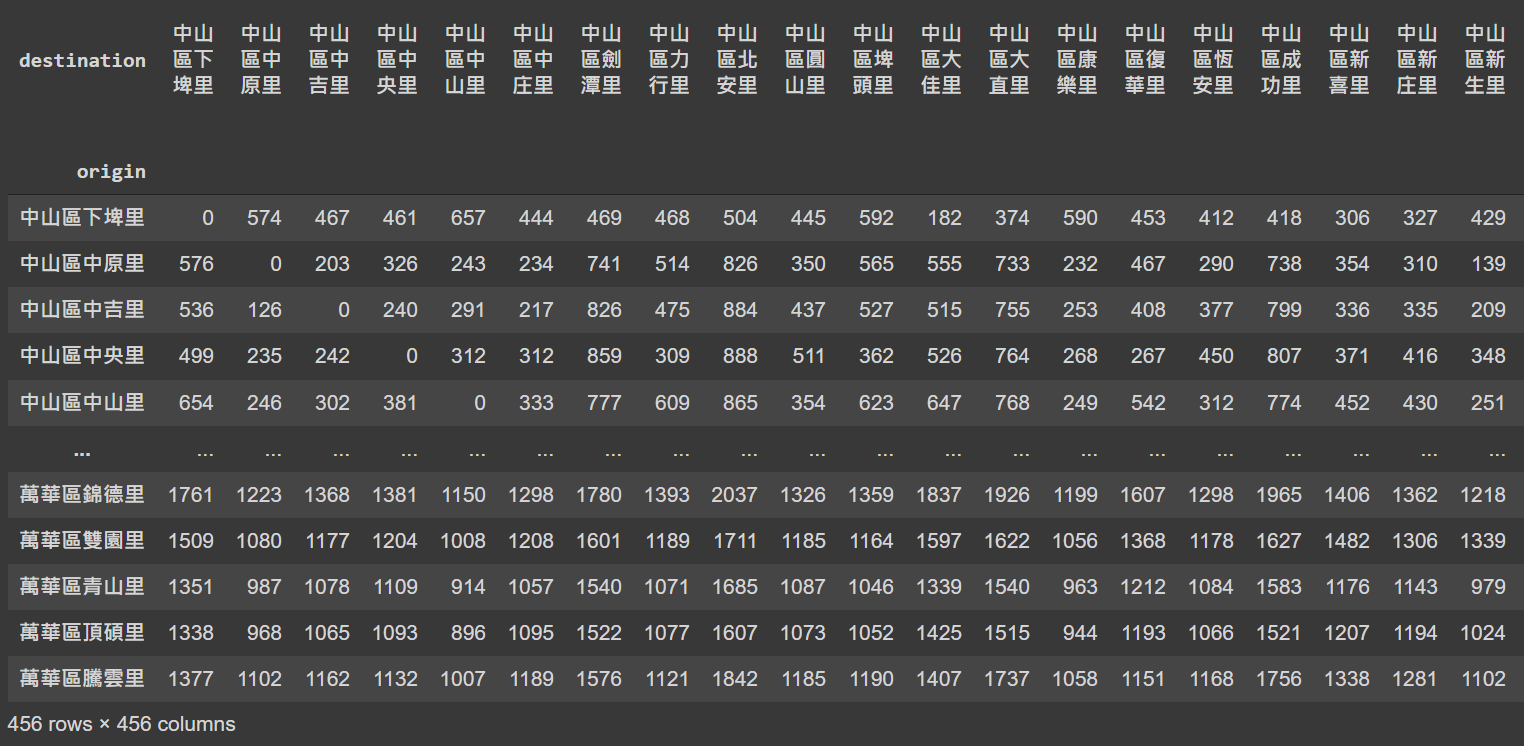Click the 中山區中央里 row label
Screen dimensions: 1524x746
tap(82, 355)
